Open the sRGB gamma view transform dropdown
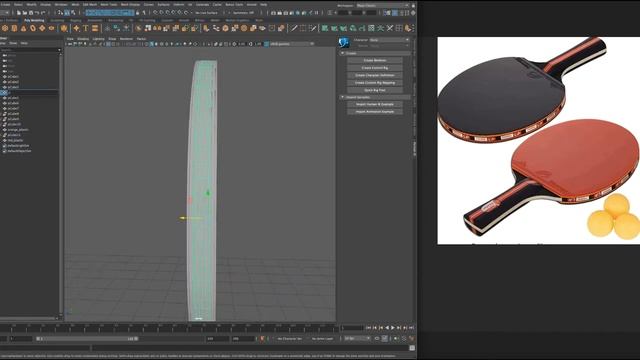Viewport: 640px width, 360px height. 292,44
